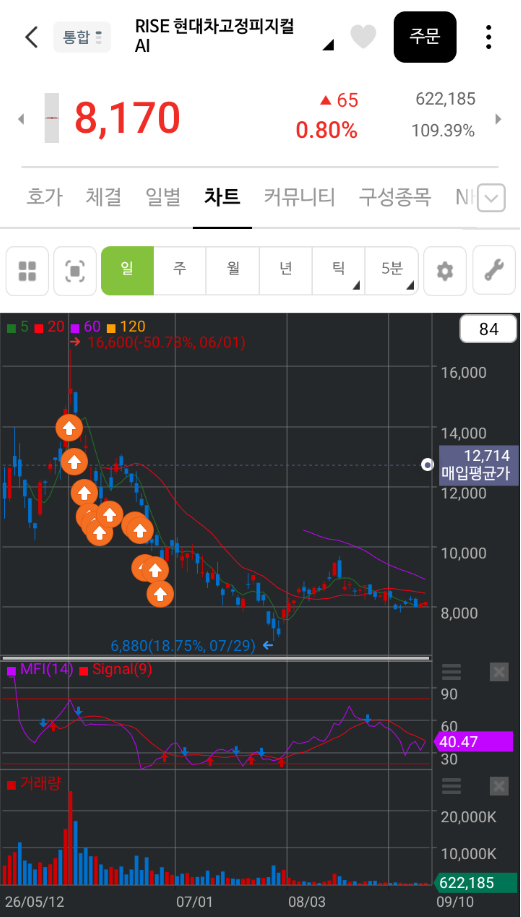This screenshot has width=521, height=917.
Task: Open the chart wrench tools icon
Action: coord(494,271)
